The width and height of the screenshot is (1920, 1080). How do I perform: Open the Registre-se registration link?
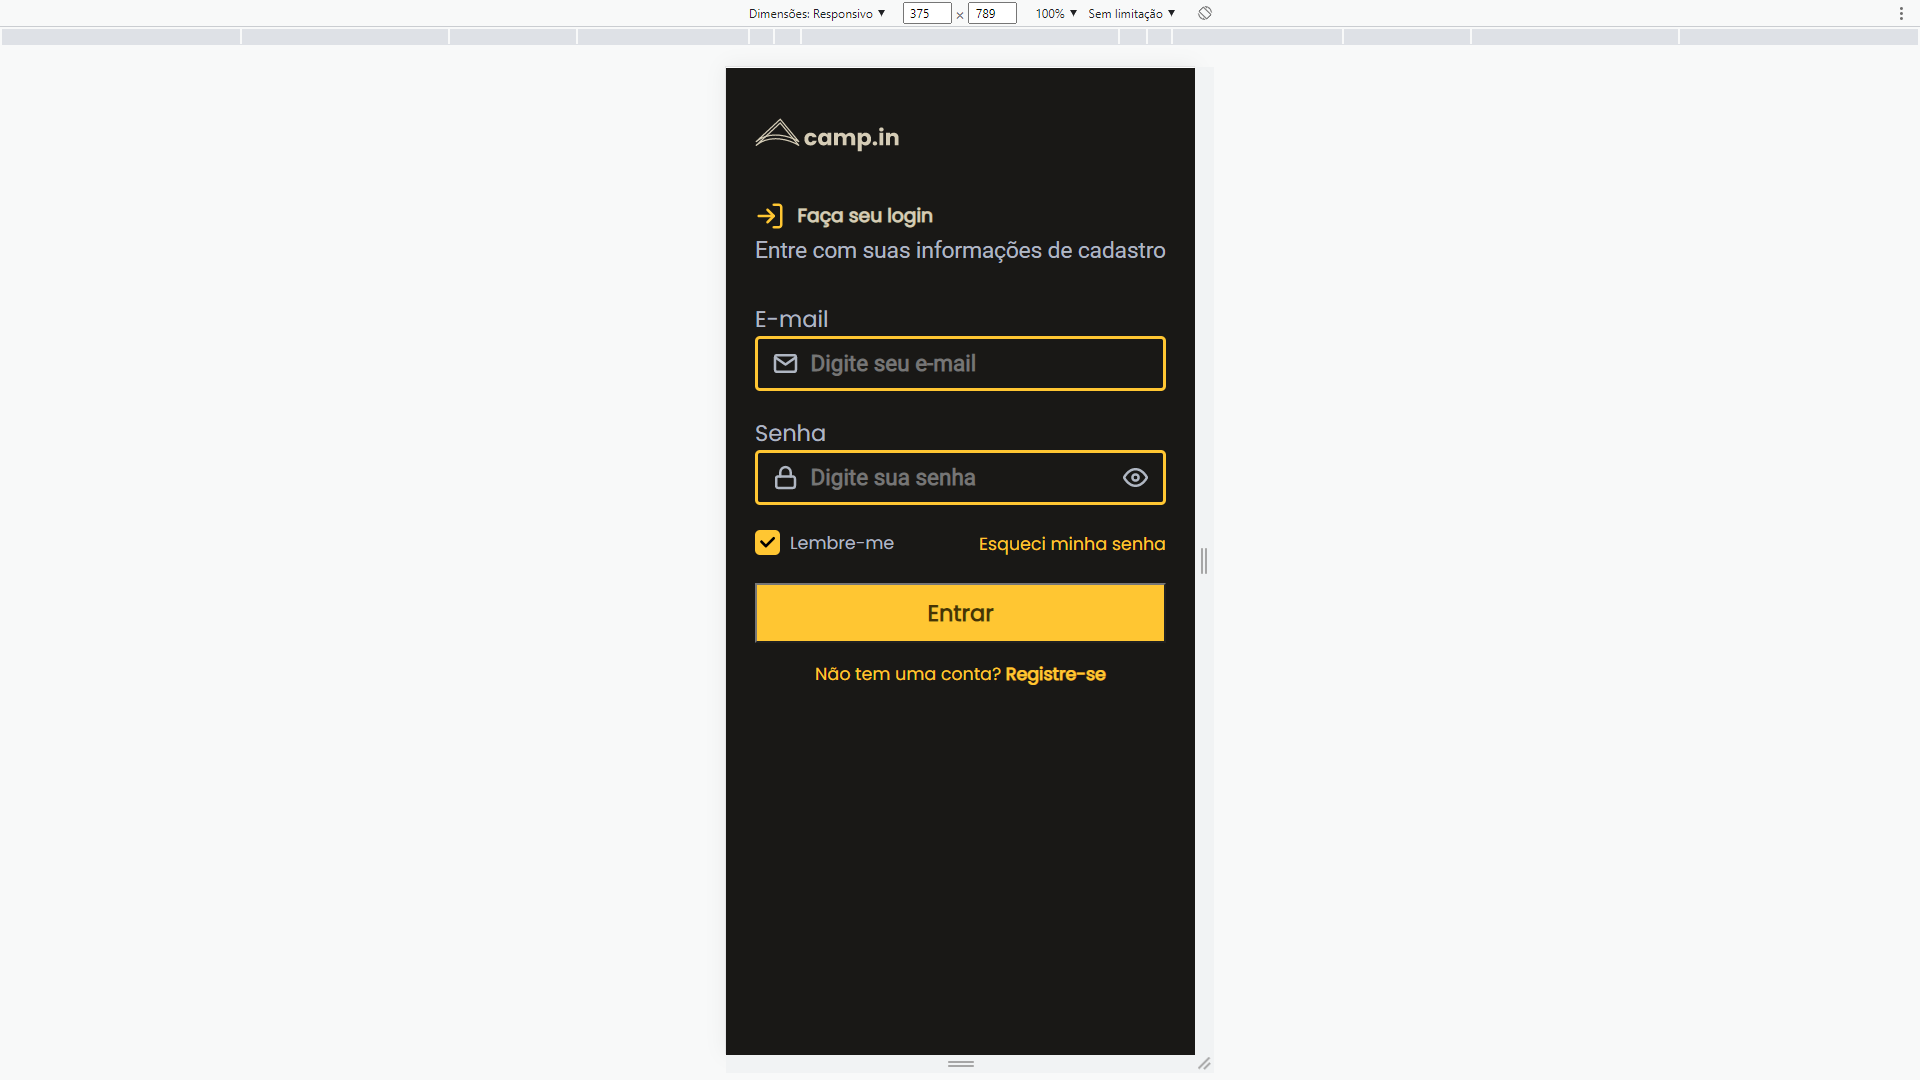1055,673
